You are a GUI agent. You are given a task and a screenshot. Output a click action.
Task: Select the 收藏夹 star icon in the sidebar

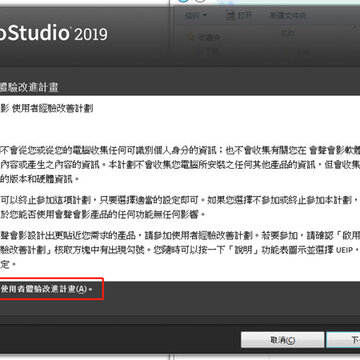coord(191,37)
